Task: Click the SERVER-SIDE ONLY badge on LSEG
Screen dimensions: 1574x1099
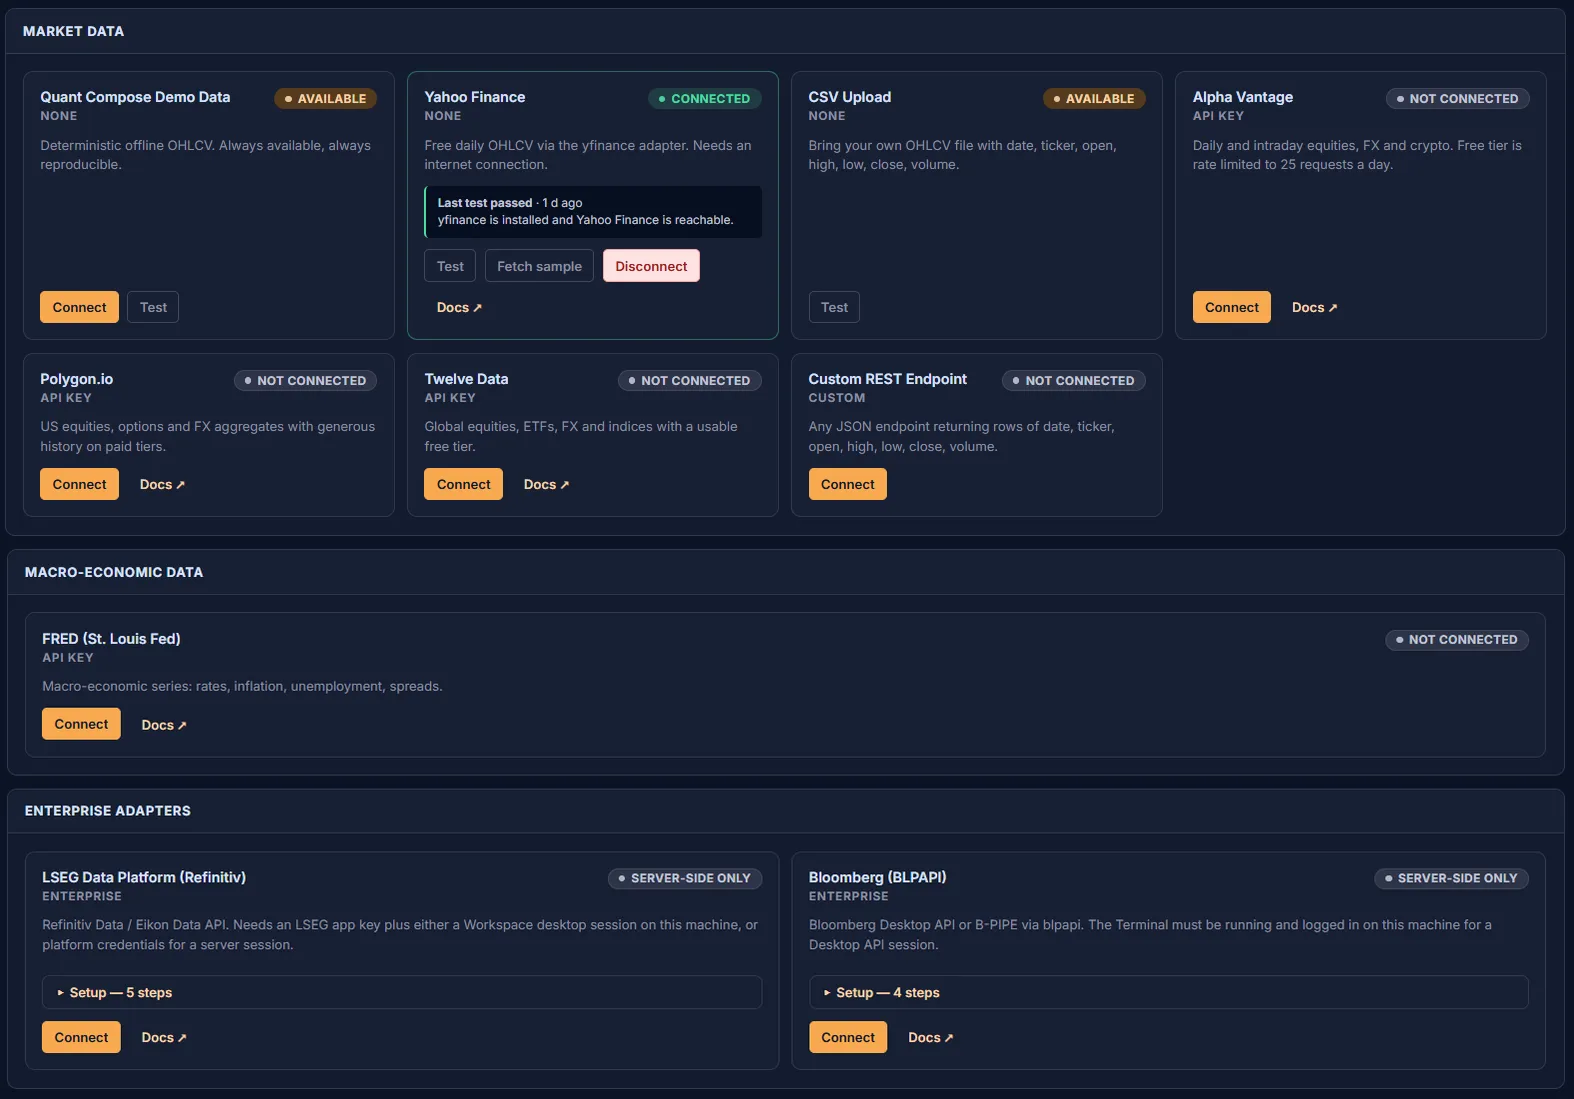Action: [685, 878]
